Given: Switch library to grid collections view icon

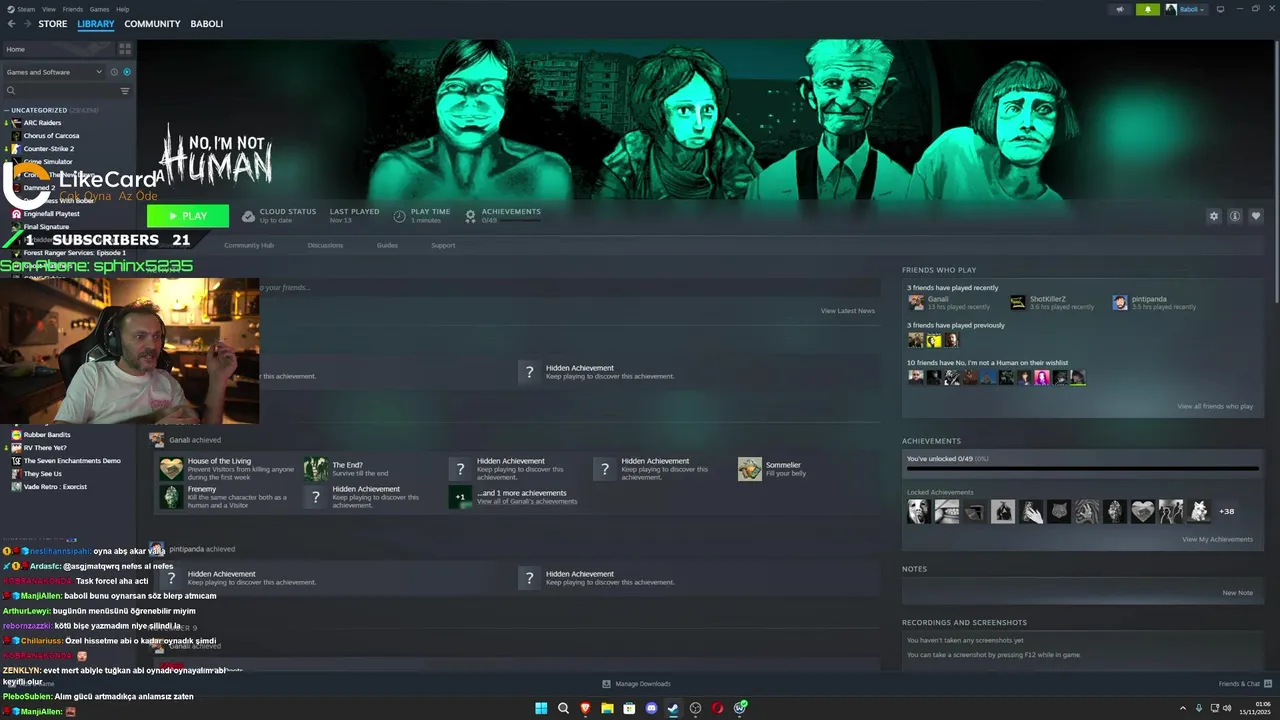Looking at the screenshot, I should pyautogui.click(x=125, y=48).
